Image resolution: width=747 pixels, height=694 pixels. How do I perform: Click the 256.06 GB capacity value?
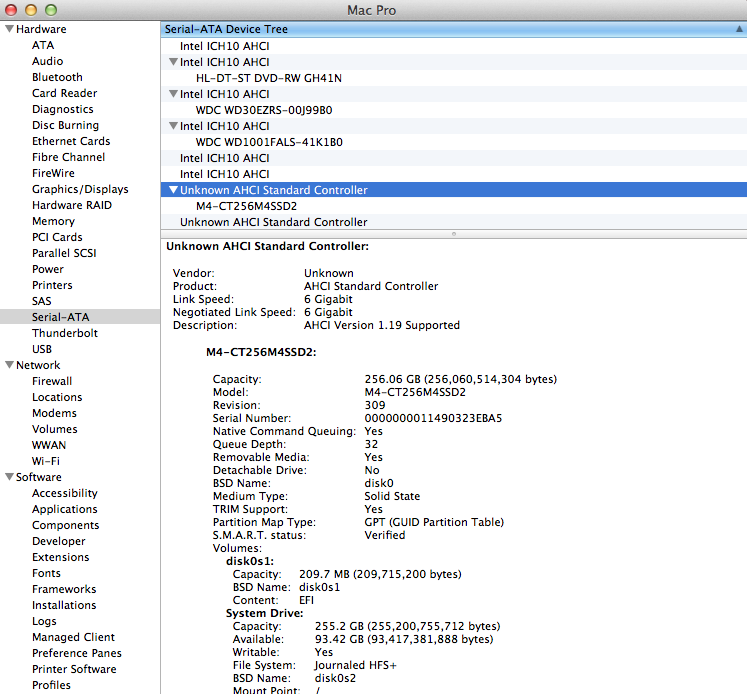[460, 379]
